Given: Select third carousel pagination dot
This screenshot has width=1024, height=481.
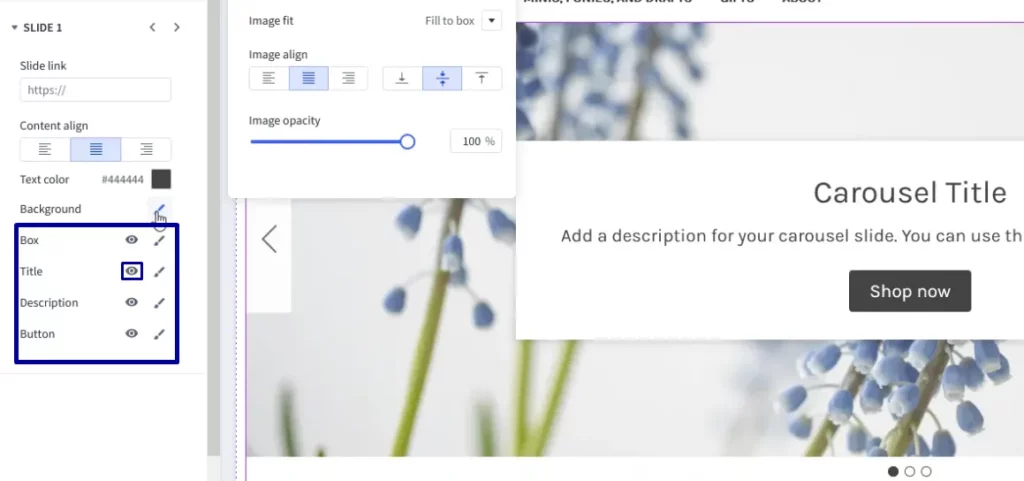Looking at the screenshot, I should [926, 471].
